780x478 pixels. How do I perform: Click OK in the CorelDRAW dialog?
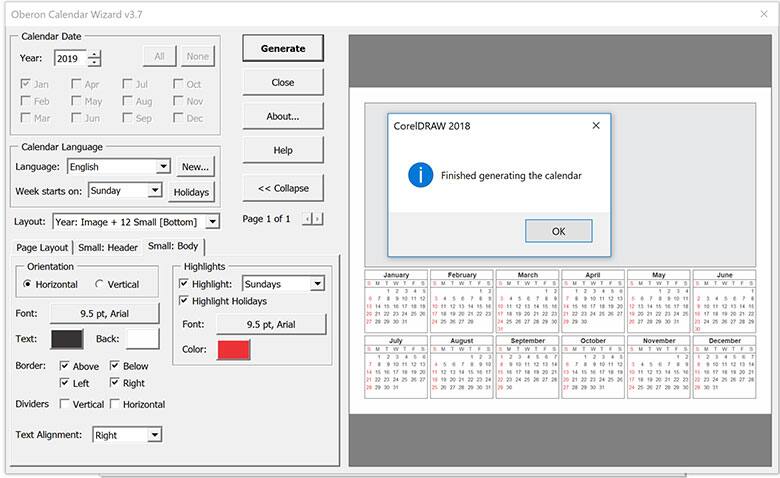pyautogui.click(x=558, y=231)
